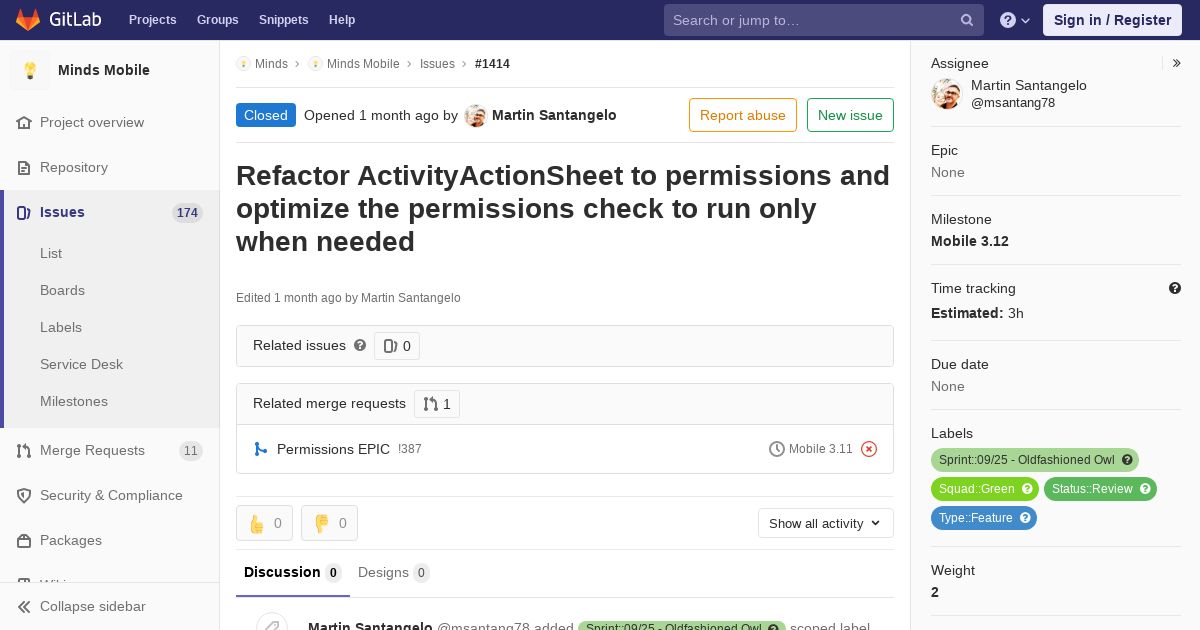Open the Groups menu

point(218,20)
